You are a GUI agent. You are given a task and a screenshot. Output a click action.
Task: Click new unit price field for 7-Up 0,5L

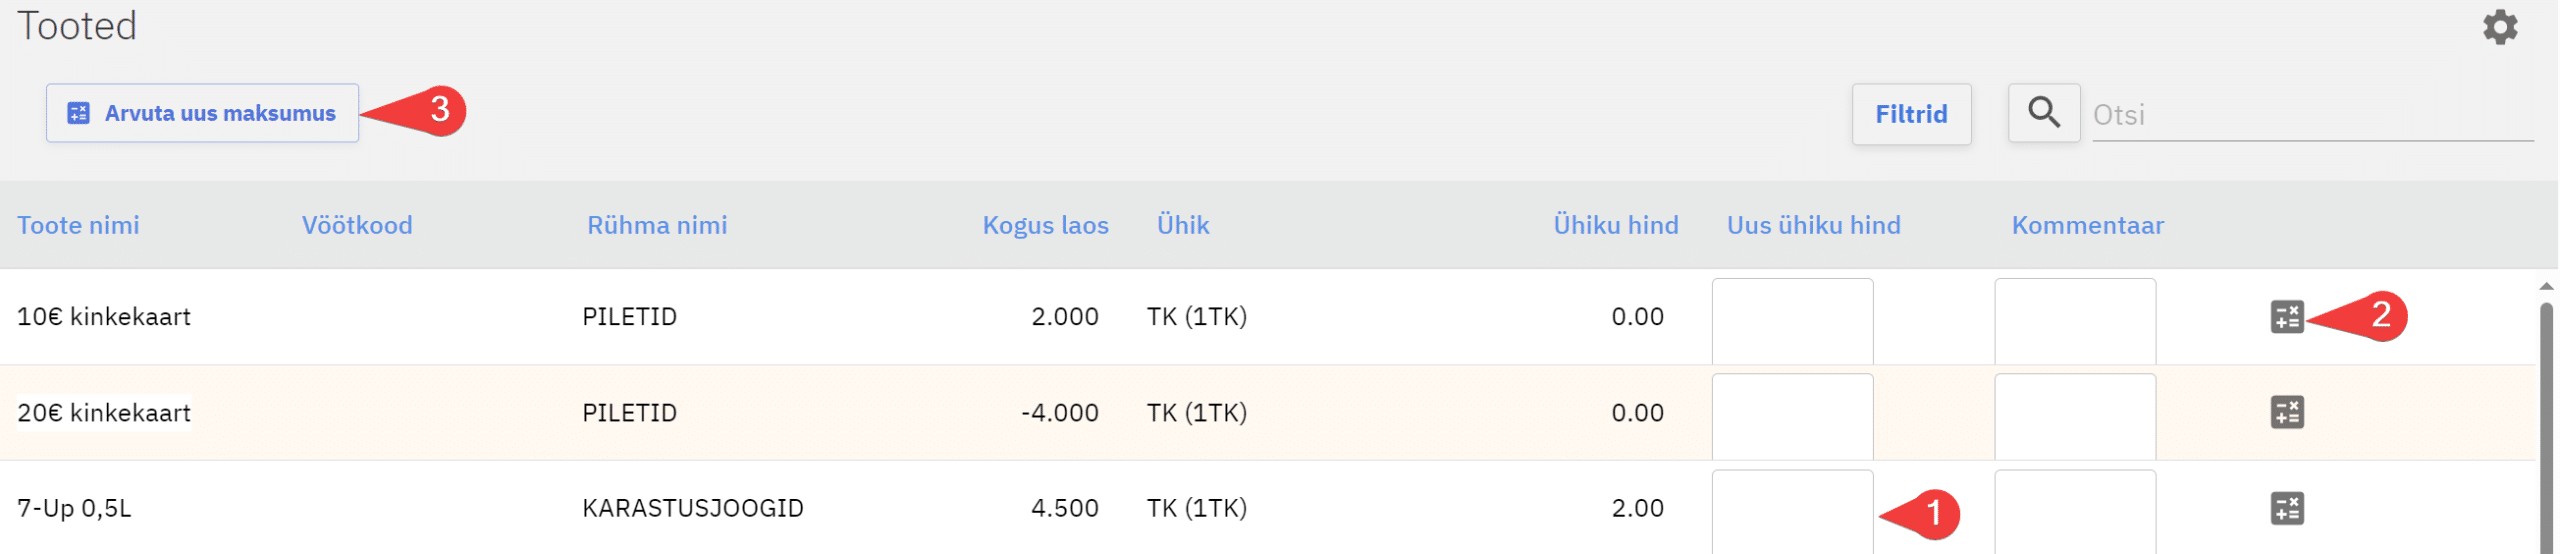point(1791,510)
